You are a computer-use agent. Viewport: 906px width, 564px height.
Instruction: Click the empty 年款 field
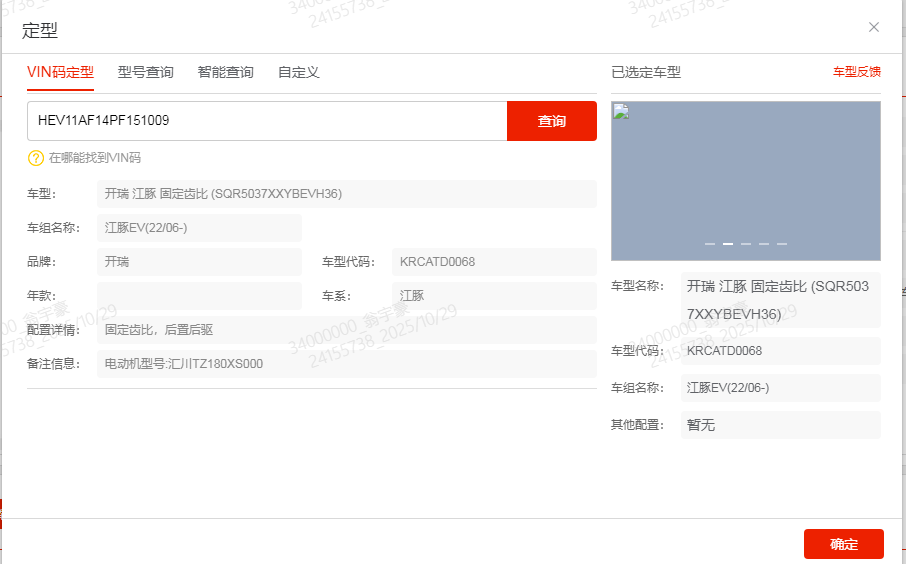pos(199,296)
